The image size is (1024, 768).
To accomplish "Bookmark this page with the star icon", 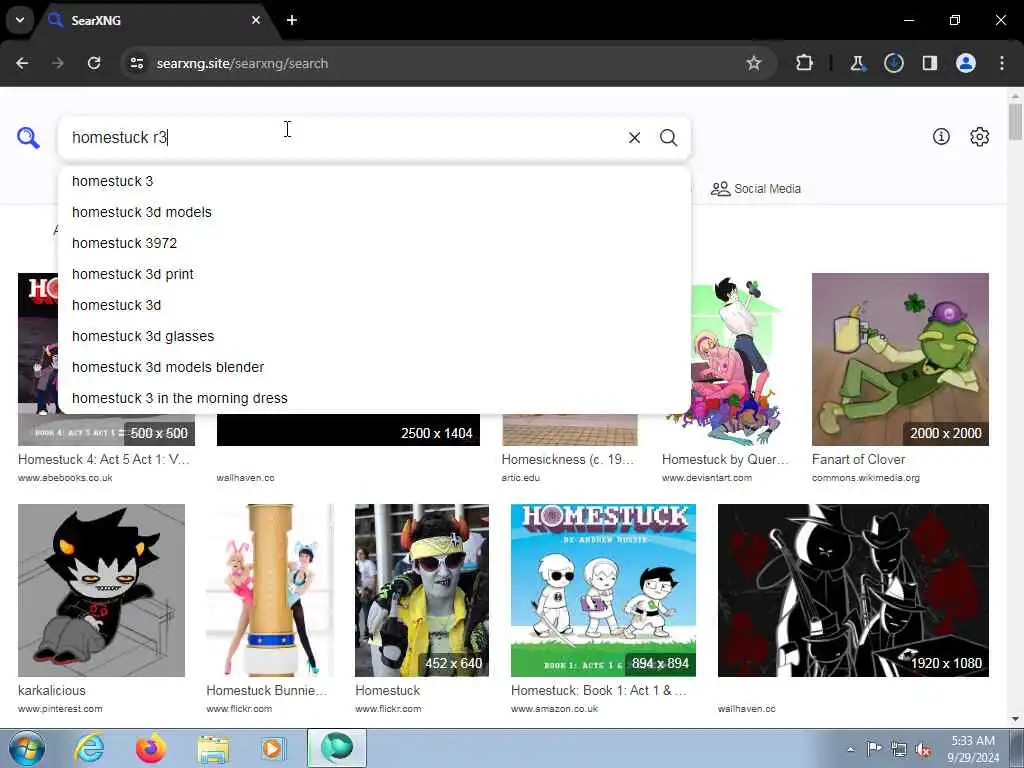I will pos(754,63).
